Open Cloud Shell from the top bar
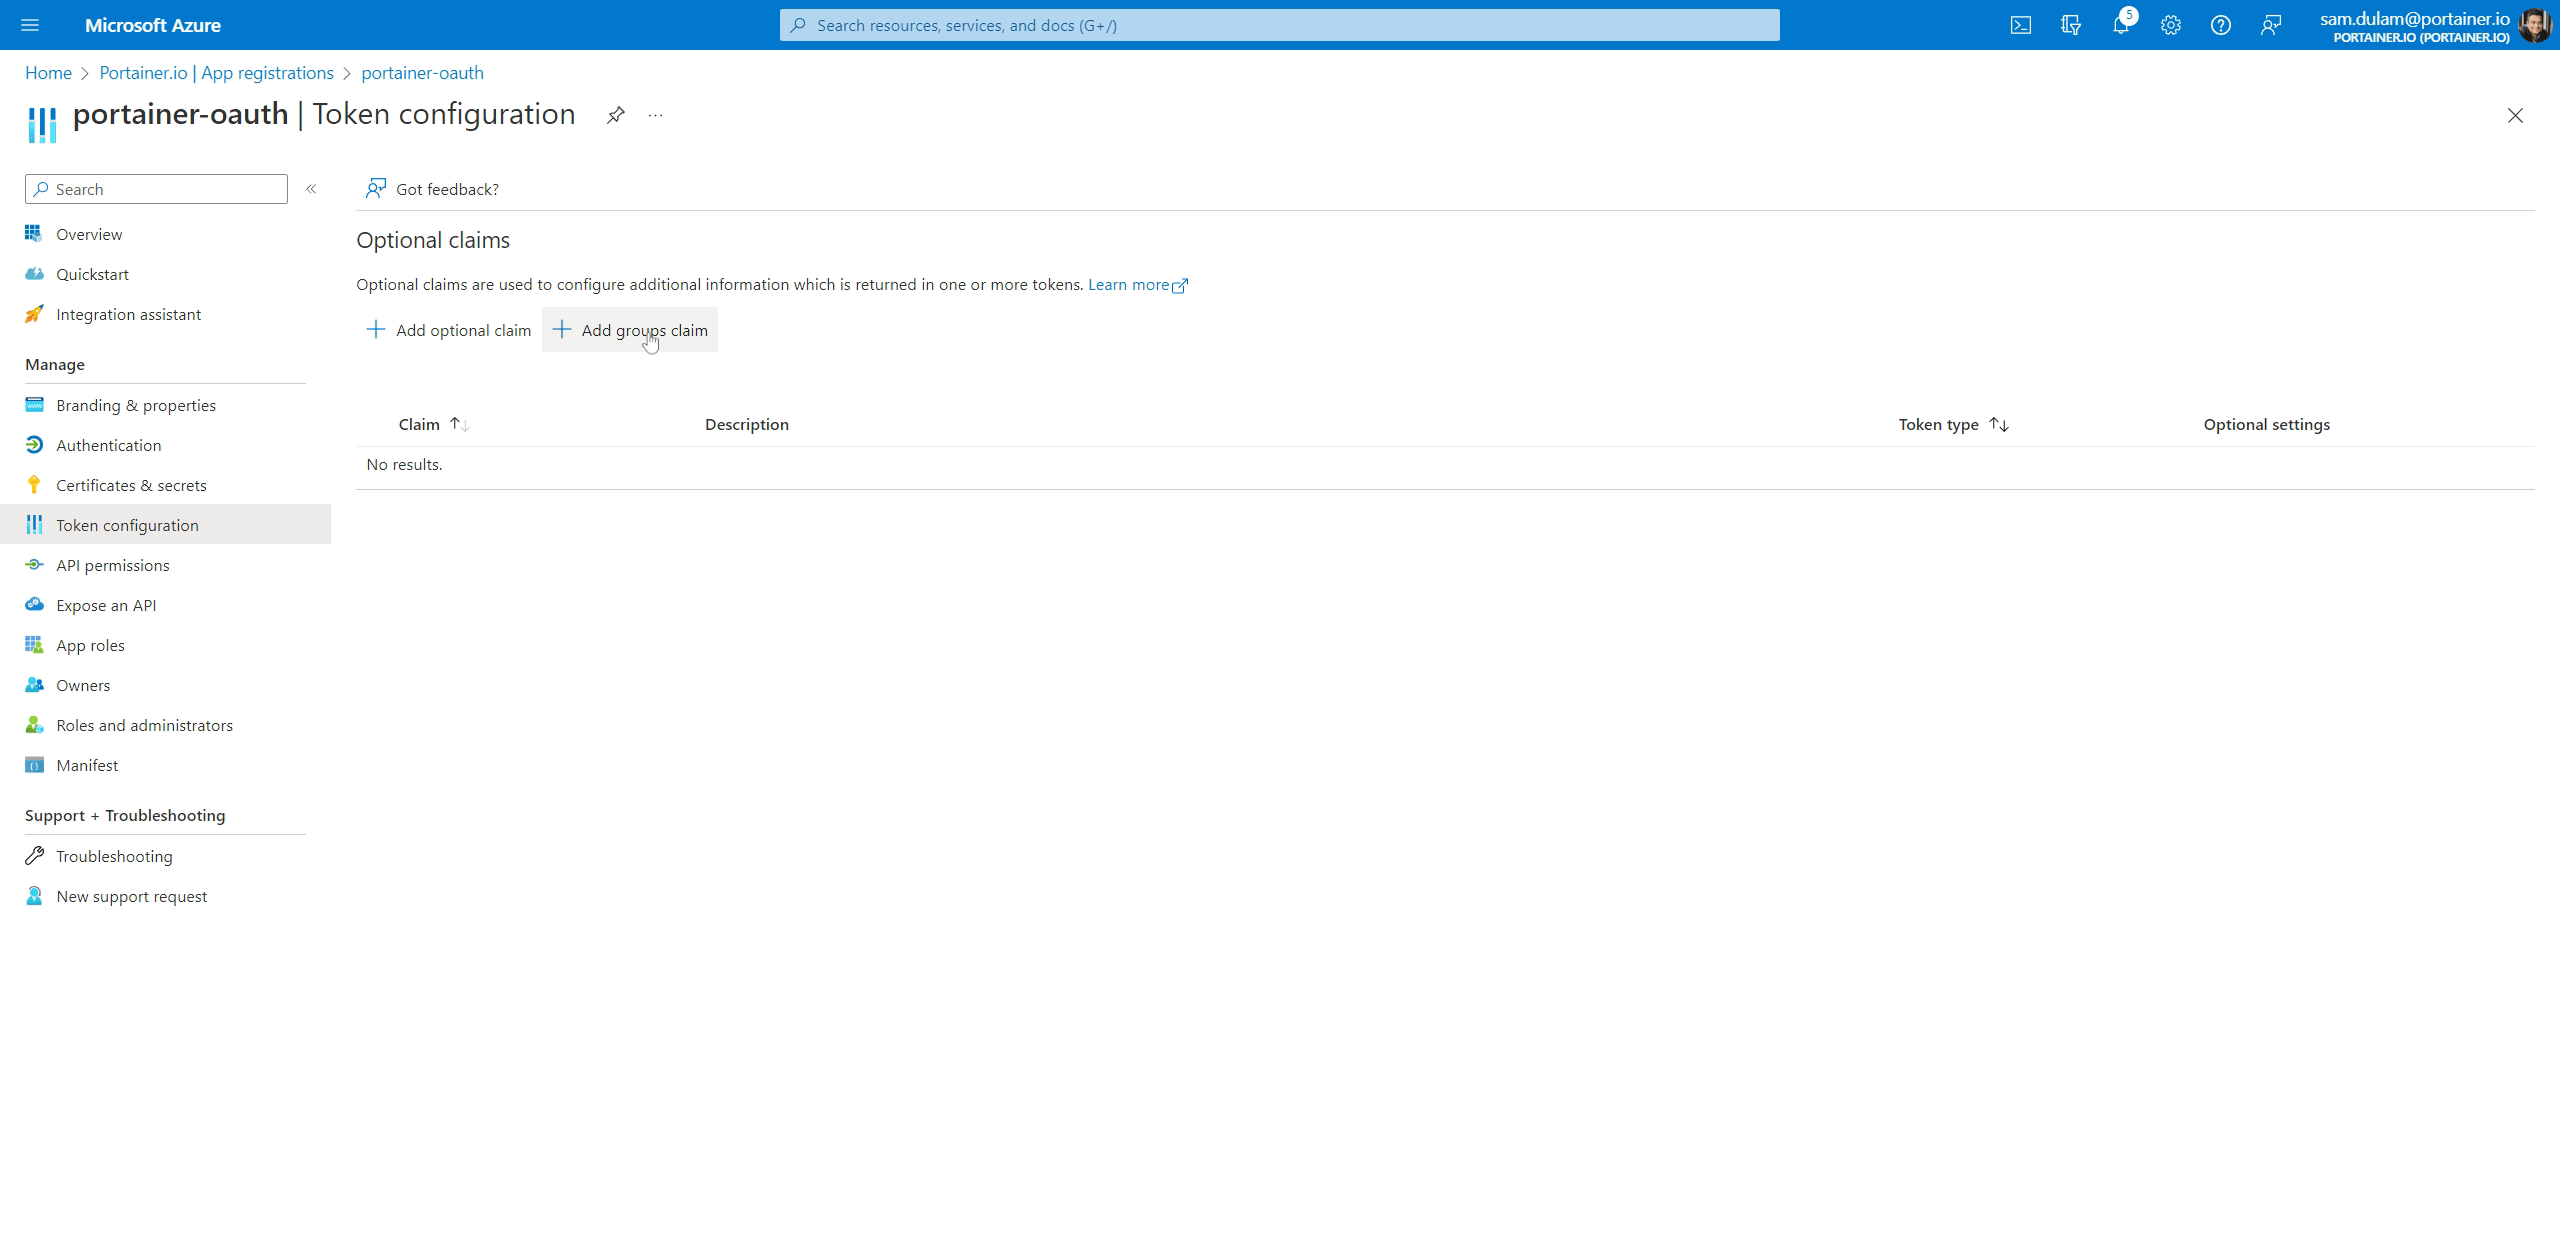 (2020, 25)
